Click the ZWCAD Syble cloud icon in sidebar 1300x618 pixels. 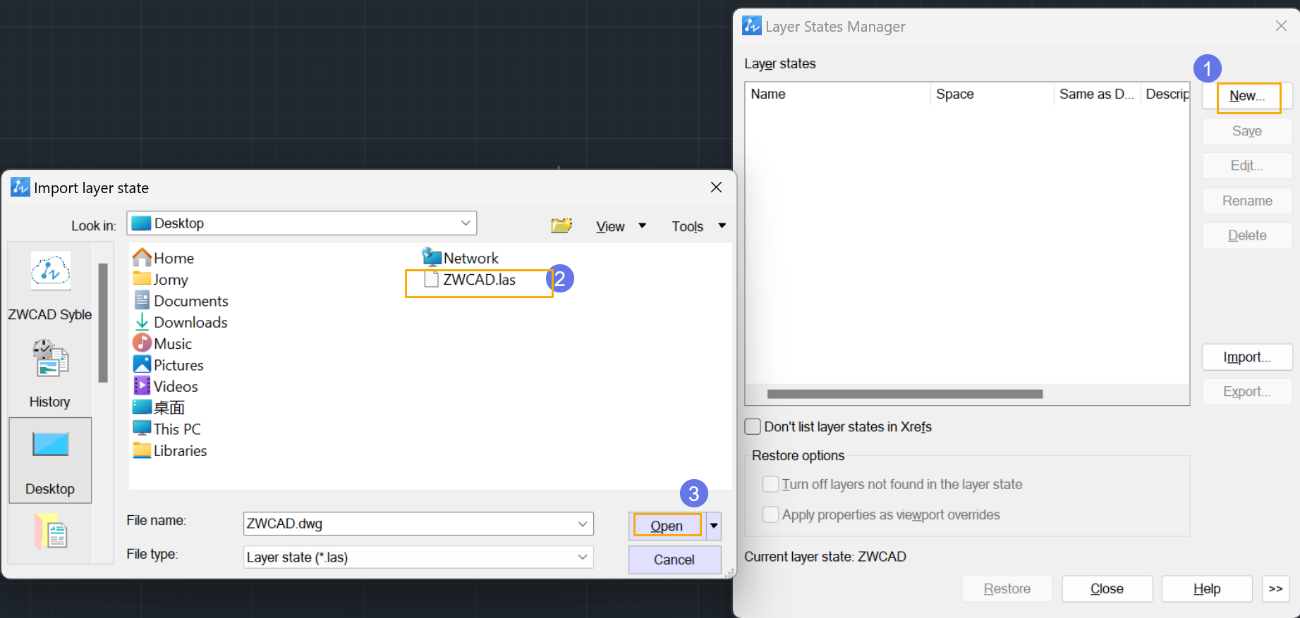pos(50,271)
